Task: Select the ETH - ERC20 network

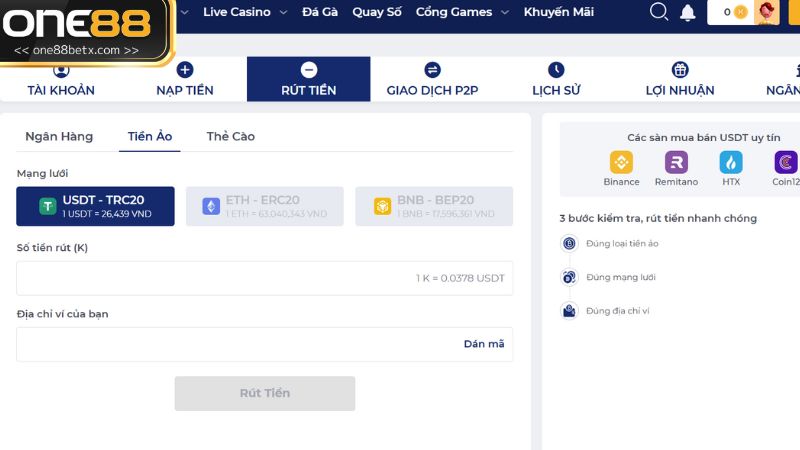Action: pyautogui.click(x=264, y=206)
